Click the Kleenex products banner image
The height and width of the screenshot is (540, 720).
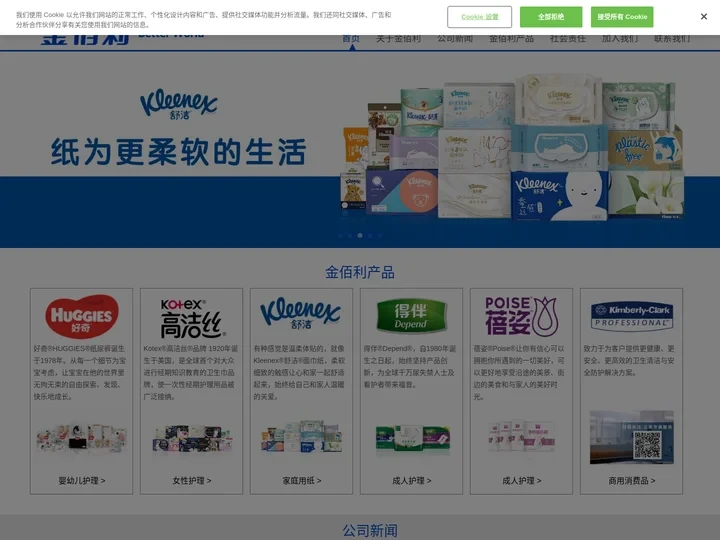point(512,147)
